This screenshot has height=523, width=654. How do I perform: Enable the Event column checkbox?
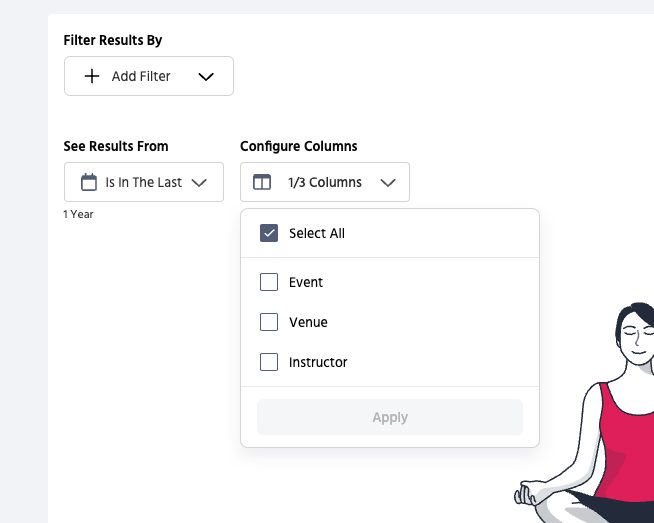pyautogui.click(x=269, y=282)
